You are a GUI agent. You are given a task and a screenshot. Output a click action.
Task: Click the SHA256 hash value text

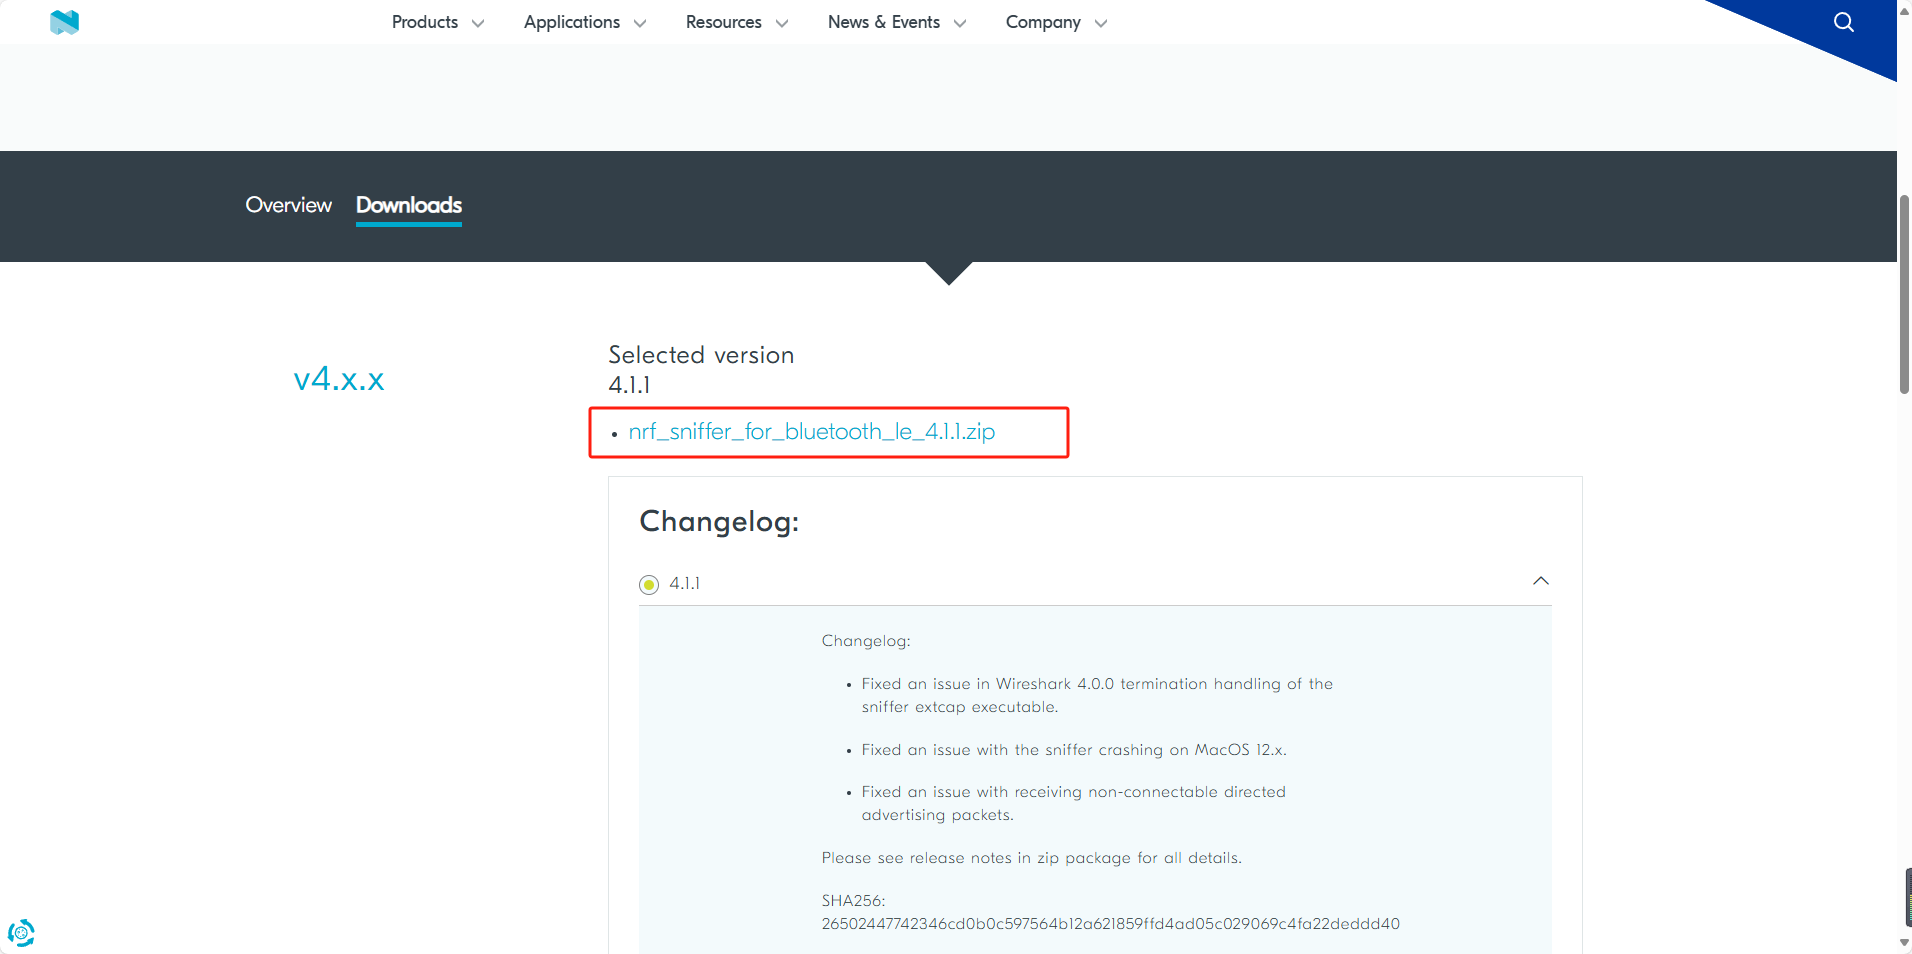click(x=1111, y=924)
